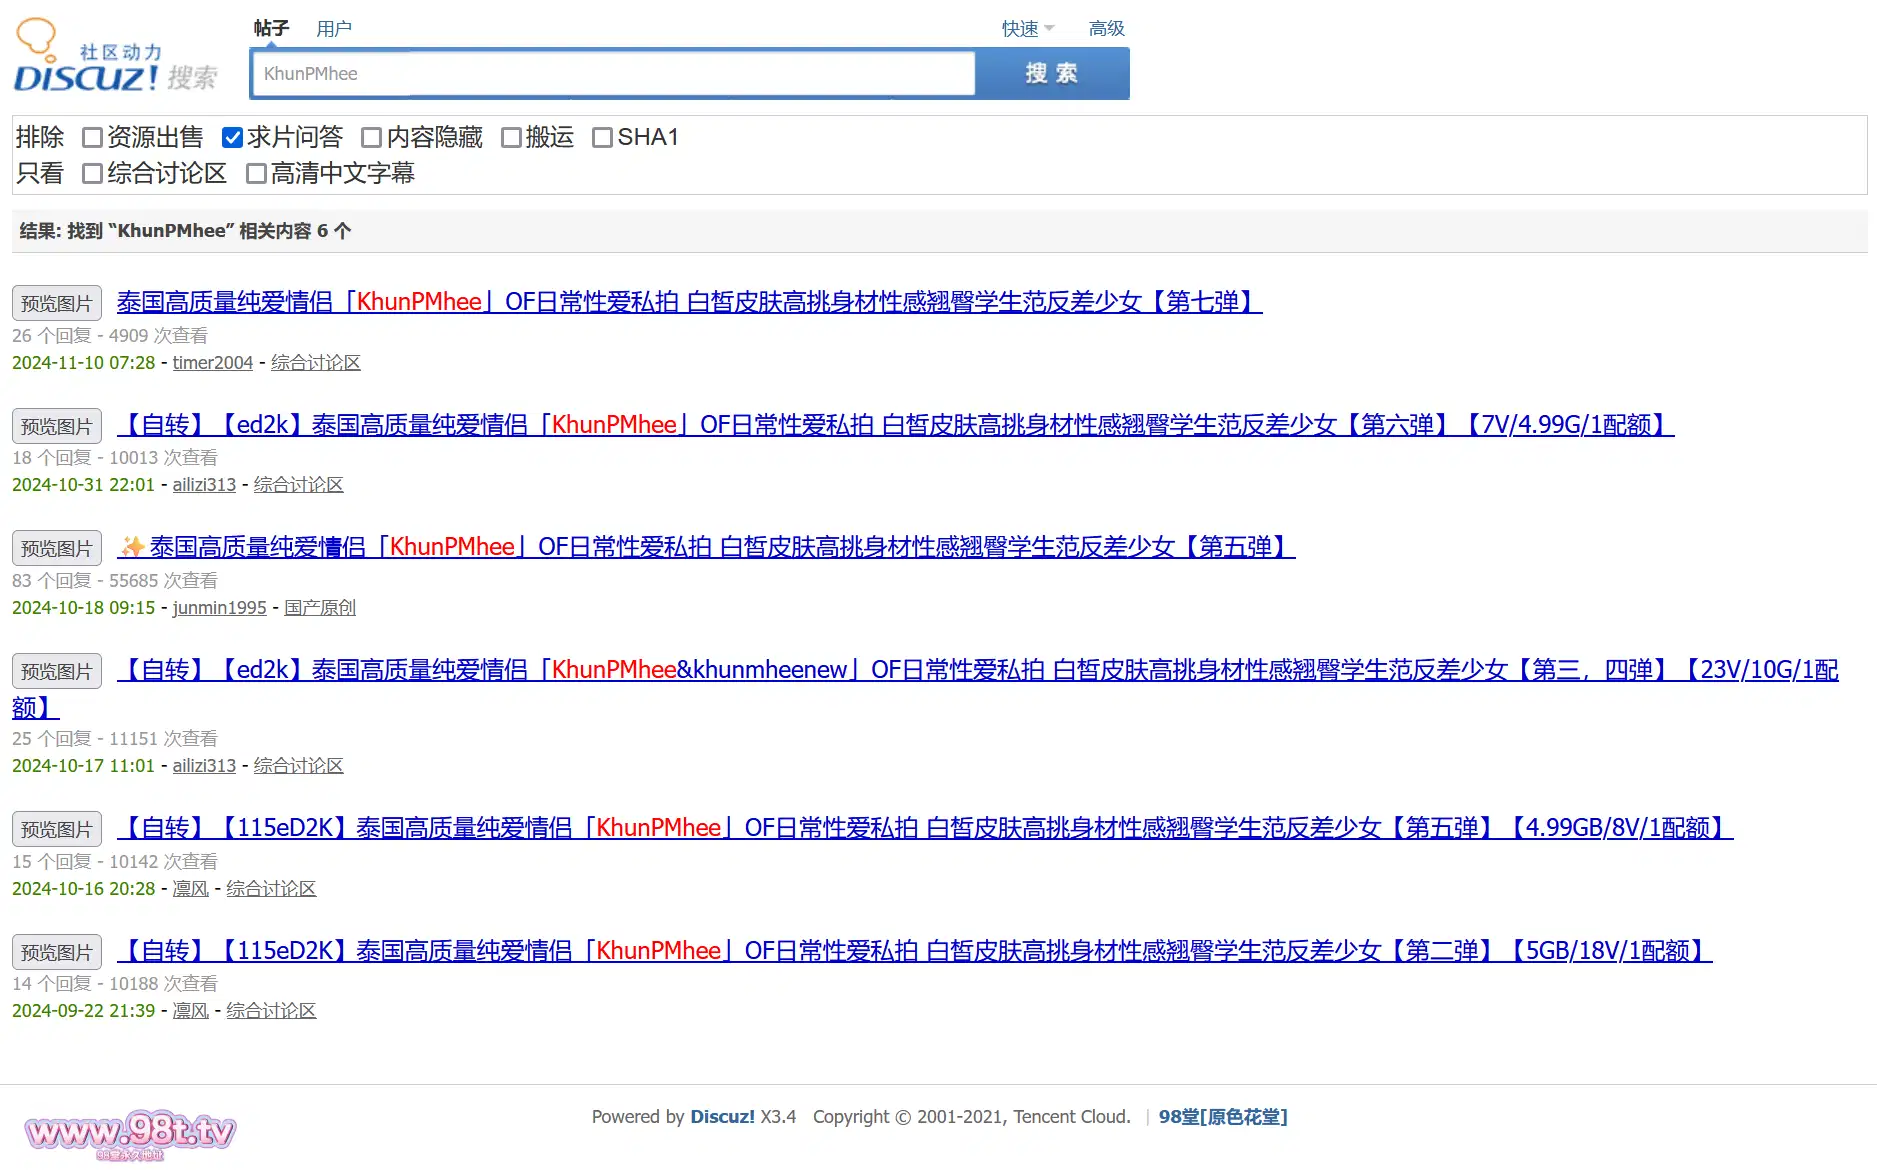Uncheck the 求片问答 exclude checkbox
Screen dimensions: 1877x1170
point(233,137)
